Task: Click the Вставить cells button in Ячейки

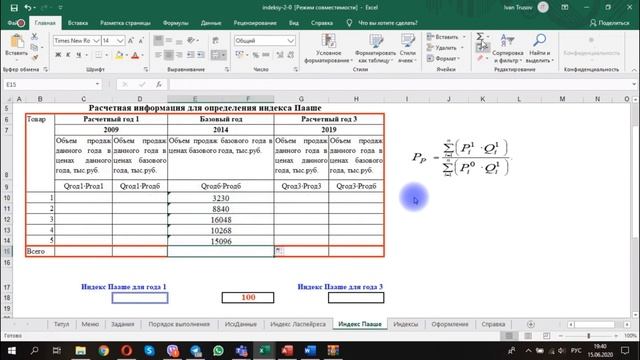Action: point(446,37)
